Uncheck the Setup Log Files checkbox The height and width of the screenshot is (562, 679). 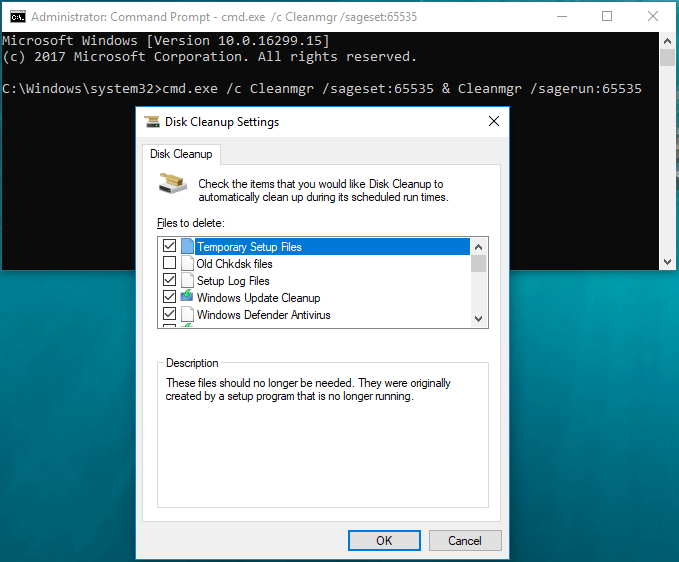click(x=169, y=280)
